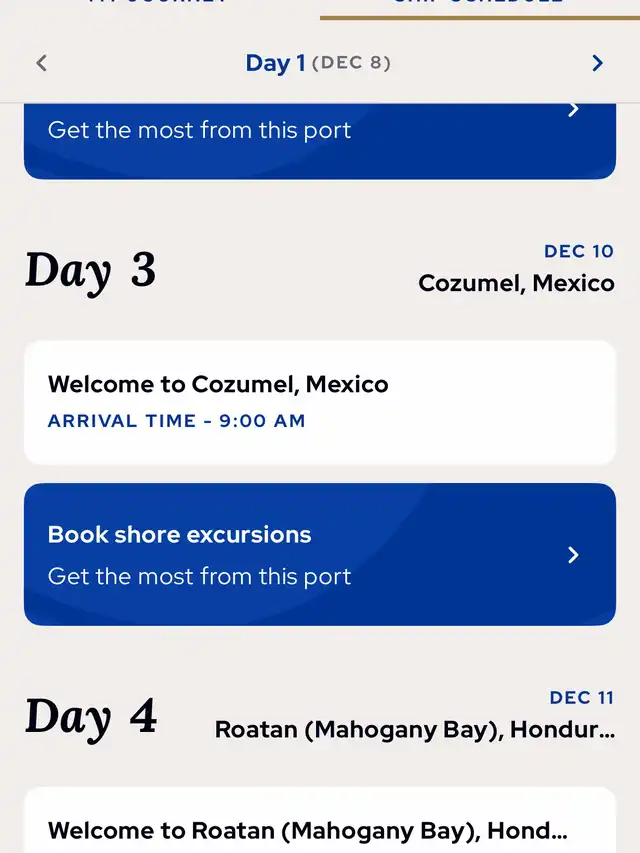The image size is (640, 853).
Task: Tap the Arrival Time - 9:00 AM text
Action: [x=176, y=421]
